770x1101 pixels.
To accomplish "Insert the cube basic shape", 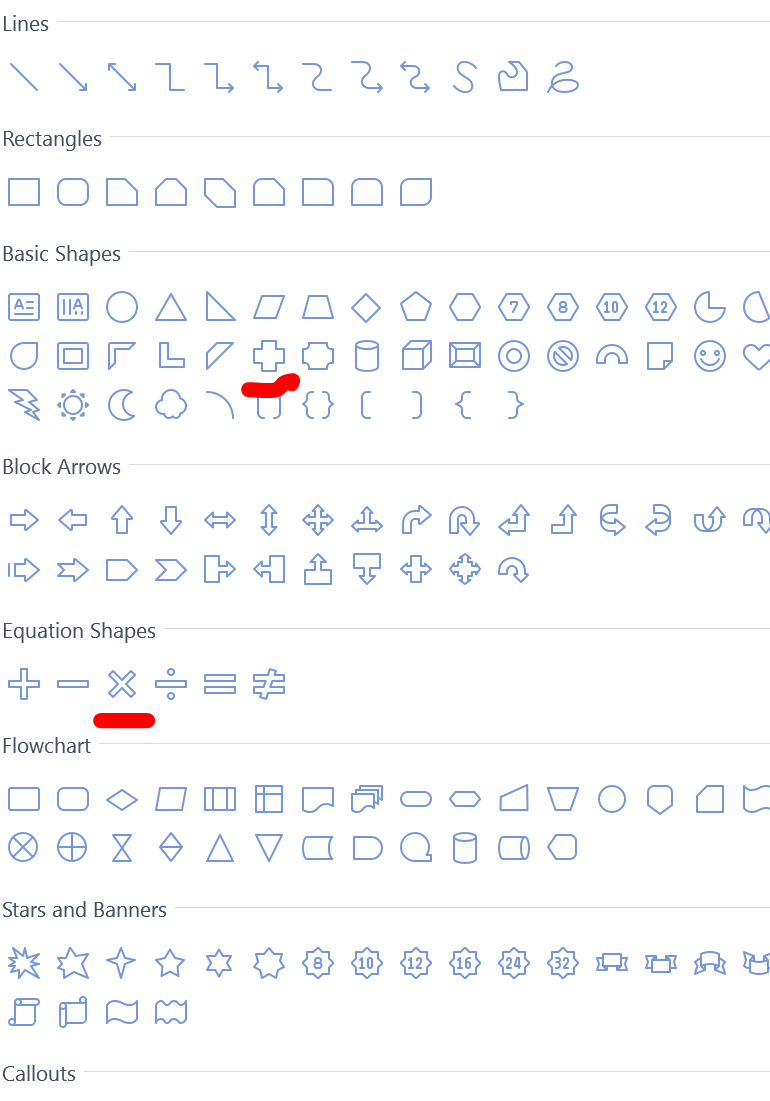I will tap(416, 356).
